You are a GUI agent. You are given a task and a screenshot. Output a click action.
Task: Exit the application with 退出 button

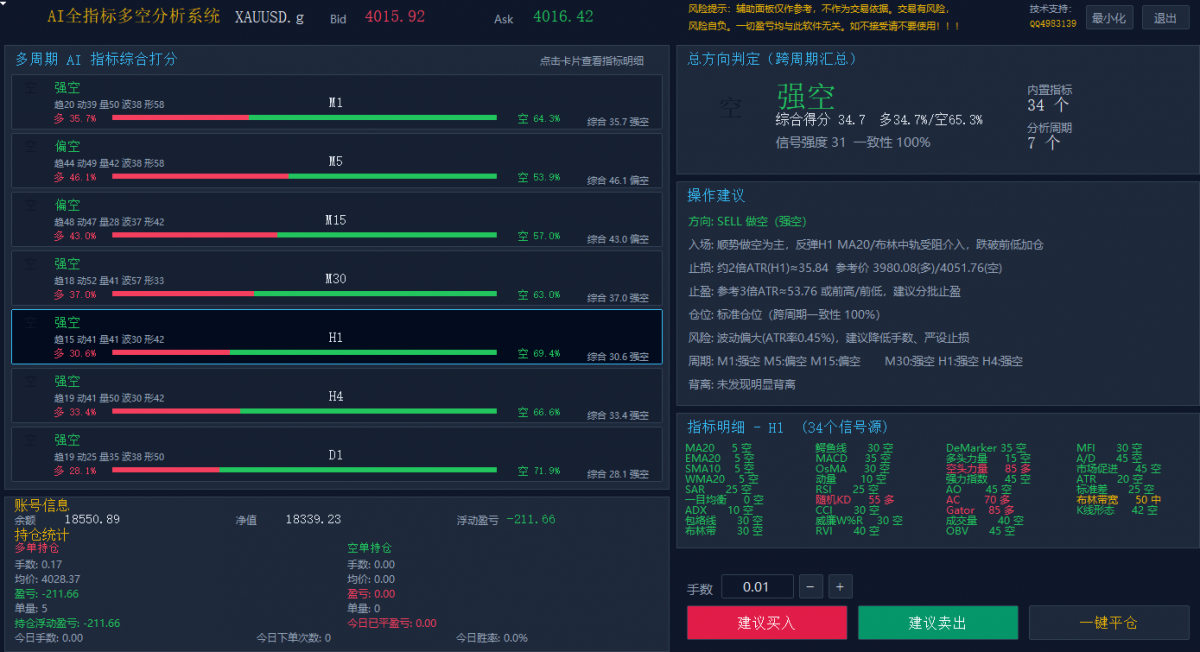(x=1165, y=18)
